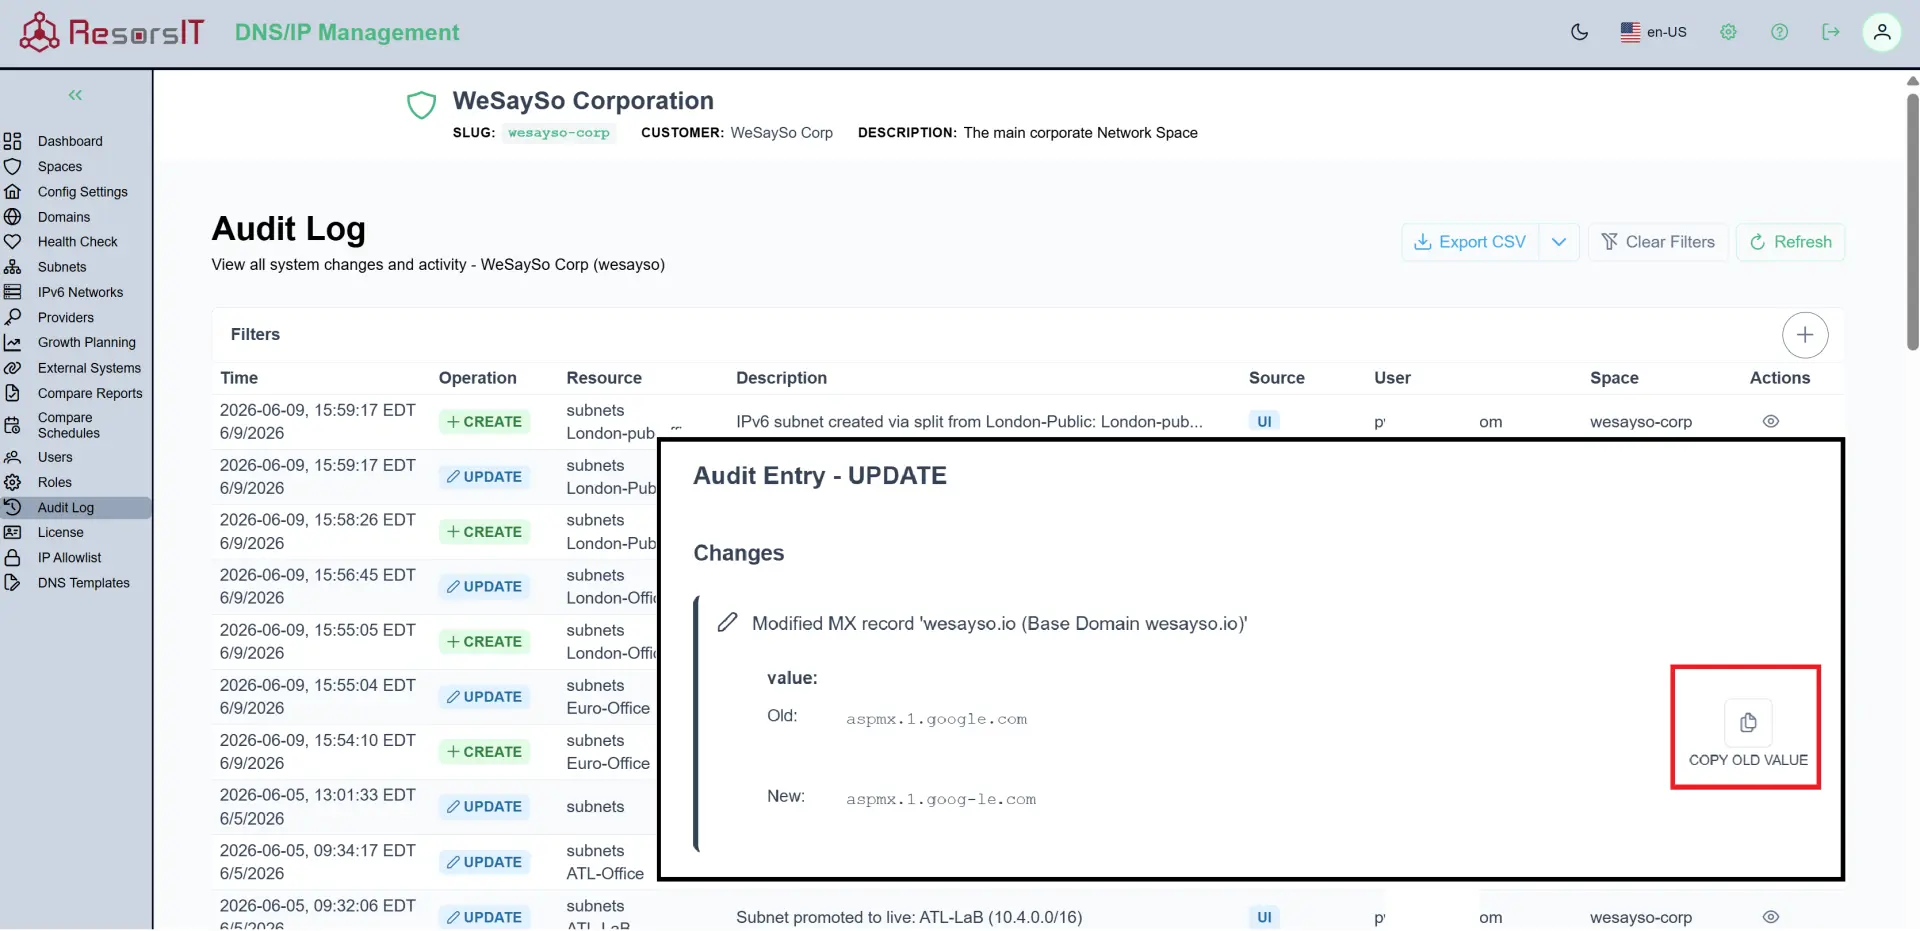Open Providers page
The width and height of the screenshot is (1920, 931).
tap(66, 317)
